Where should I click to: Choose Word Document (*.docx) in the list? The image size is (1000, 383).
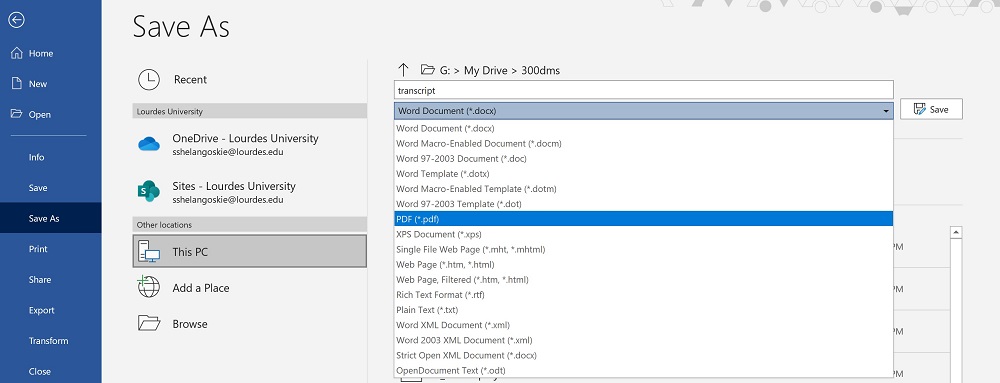click(x=643, y=128)
